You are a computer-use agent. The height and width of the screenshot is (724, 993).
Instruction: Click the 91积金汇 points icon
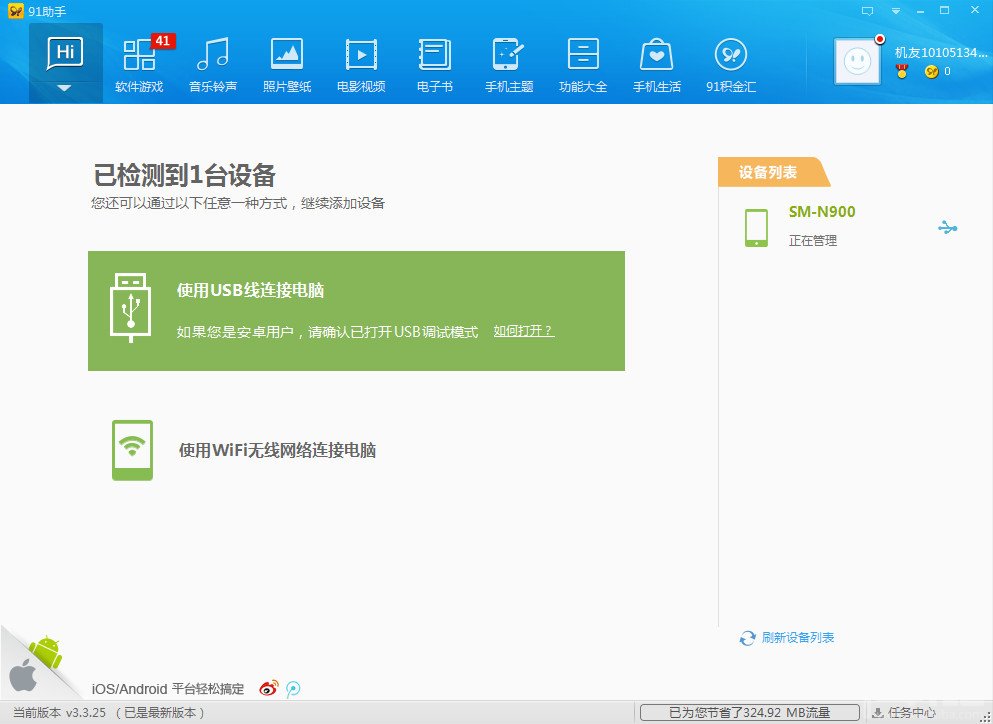click(x=729, y=60)
